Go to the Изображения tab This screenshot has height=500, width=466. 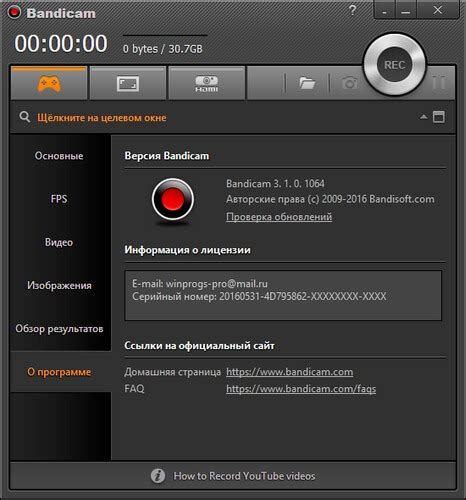59,285
